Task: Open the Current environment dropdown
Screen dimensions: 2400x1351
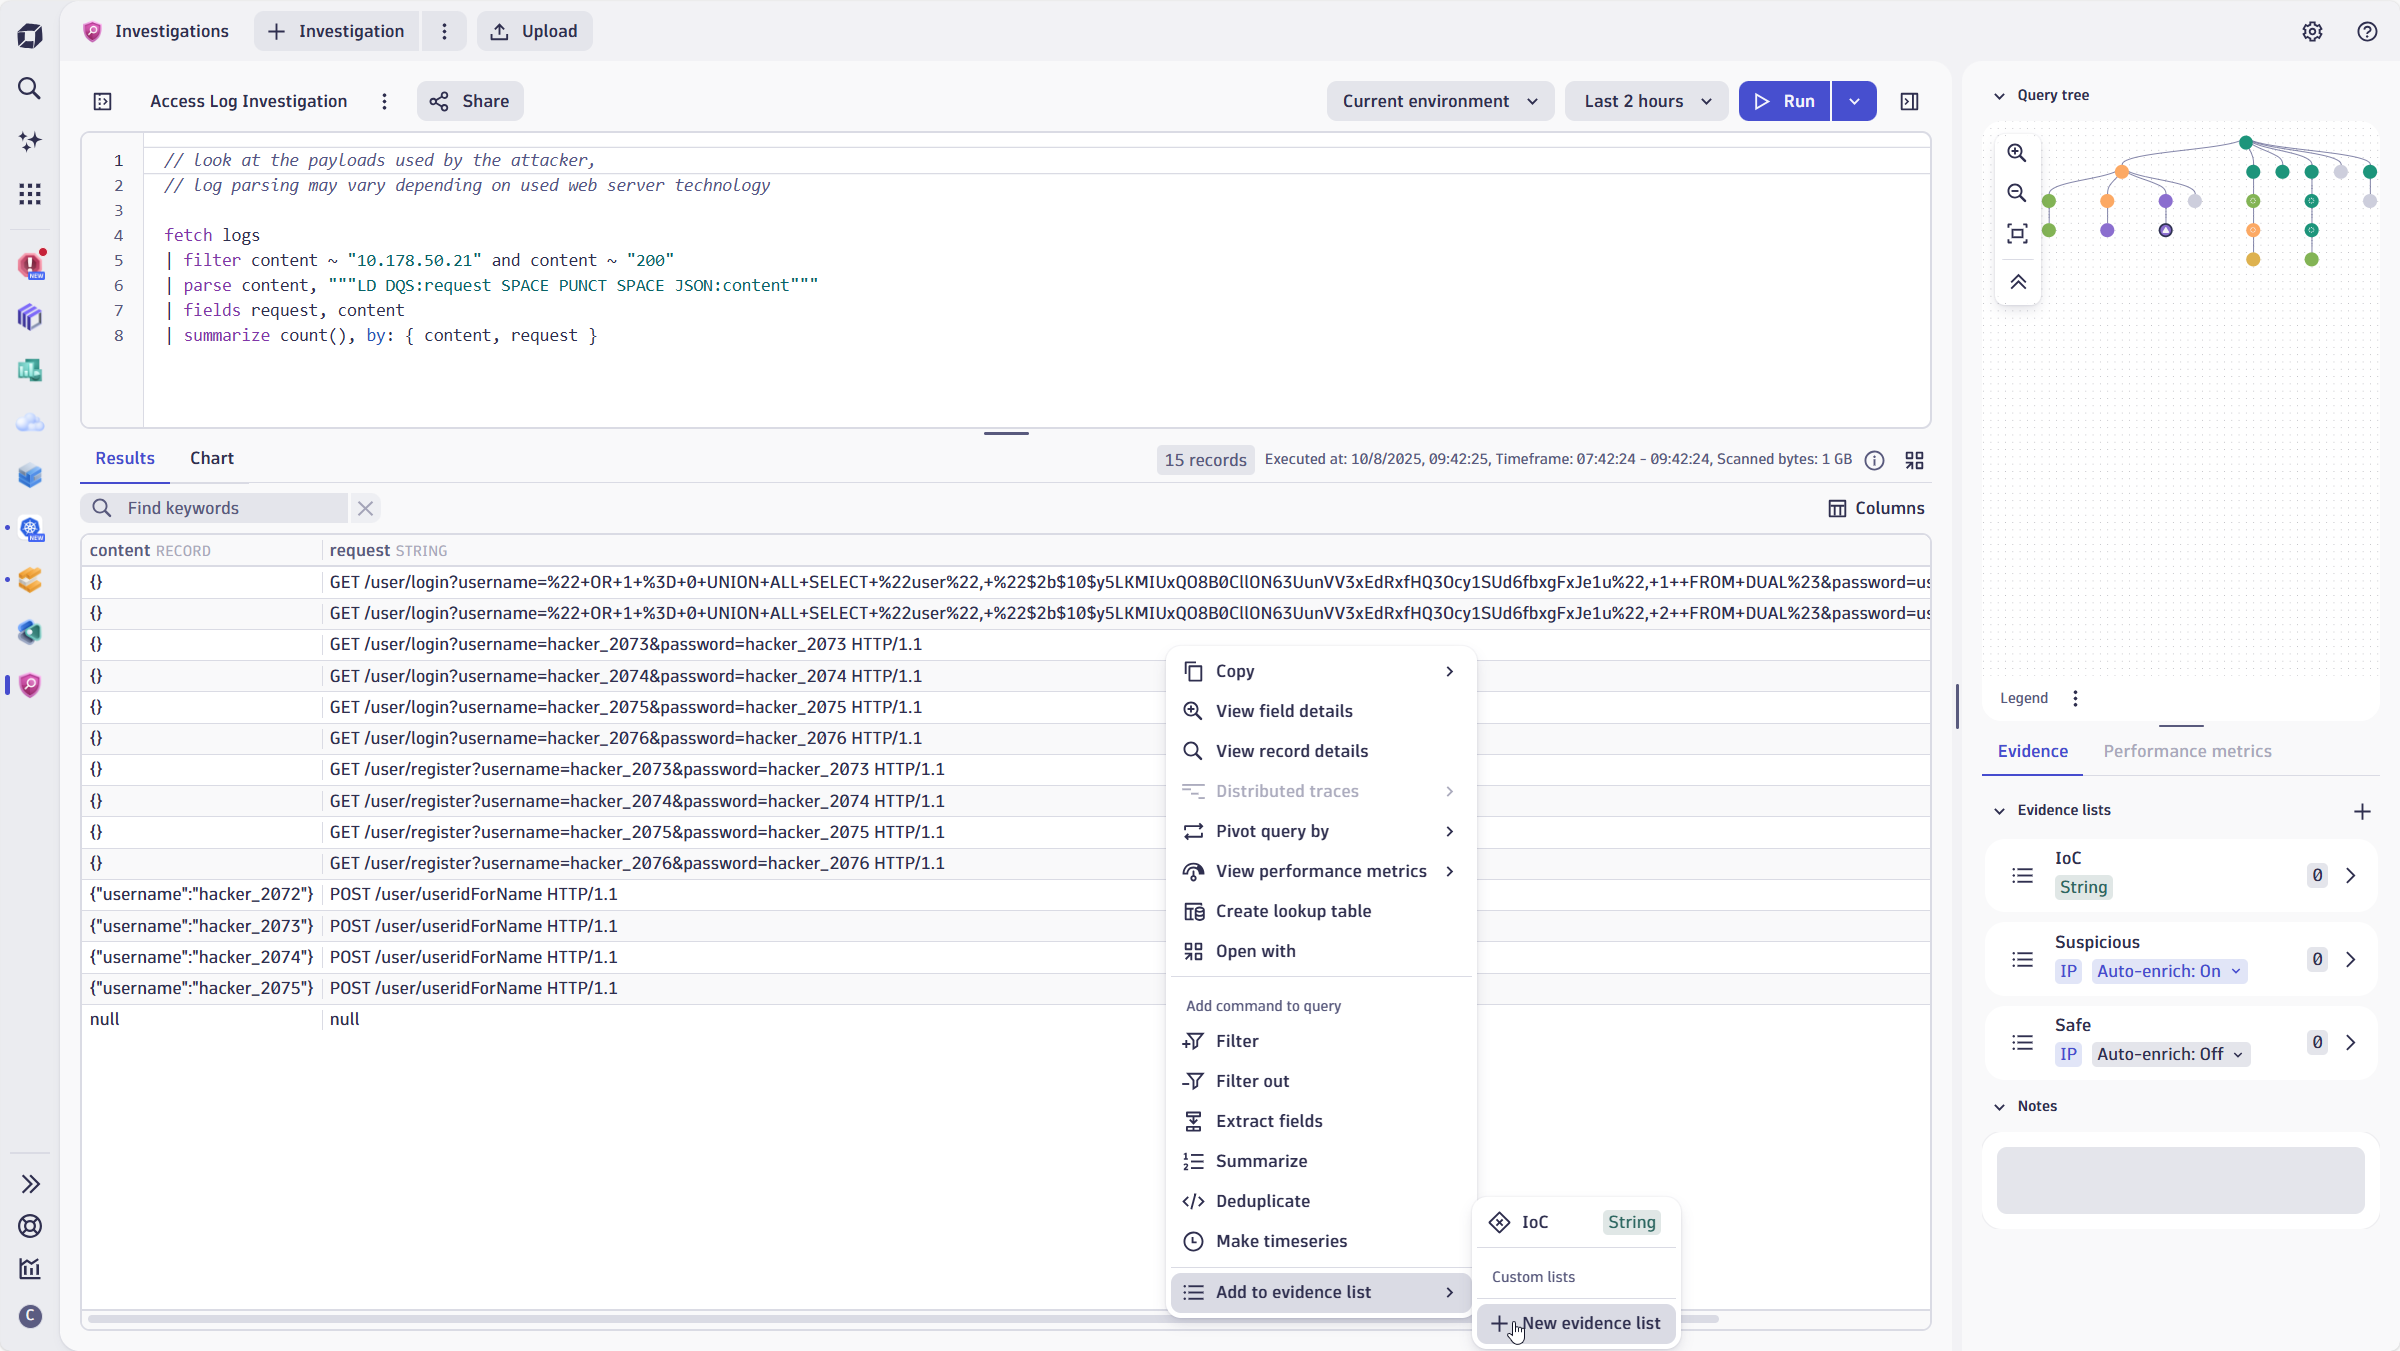Action: tap(1439, 101)
